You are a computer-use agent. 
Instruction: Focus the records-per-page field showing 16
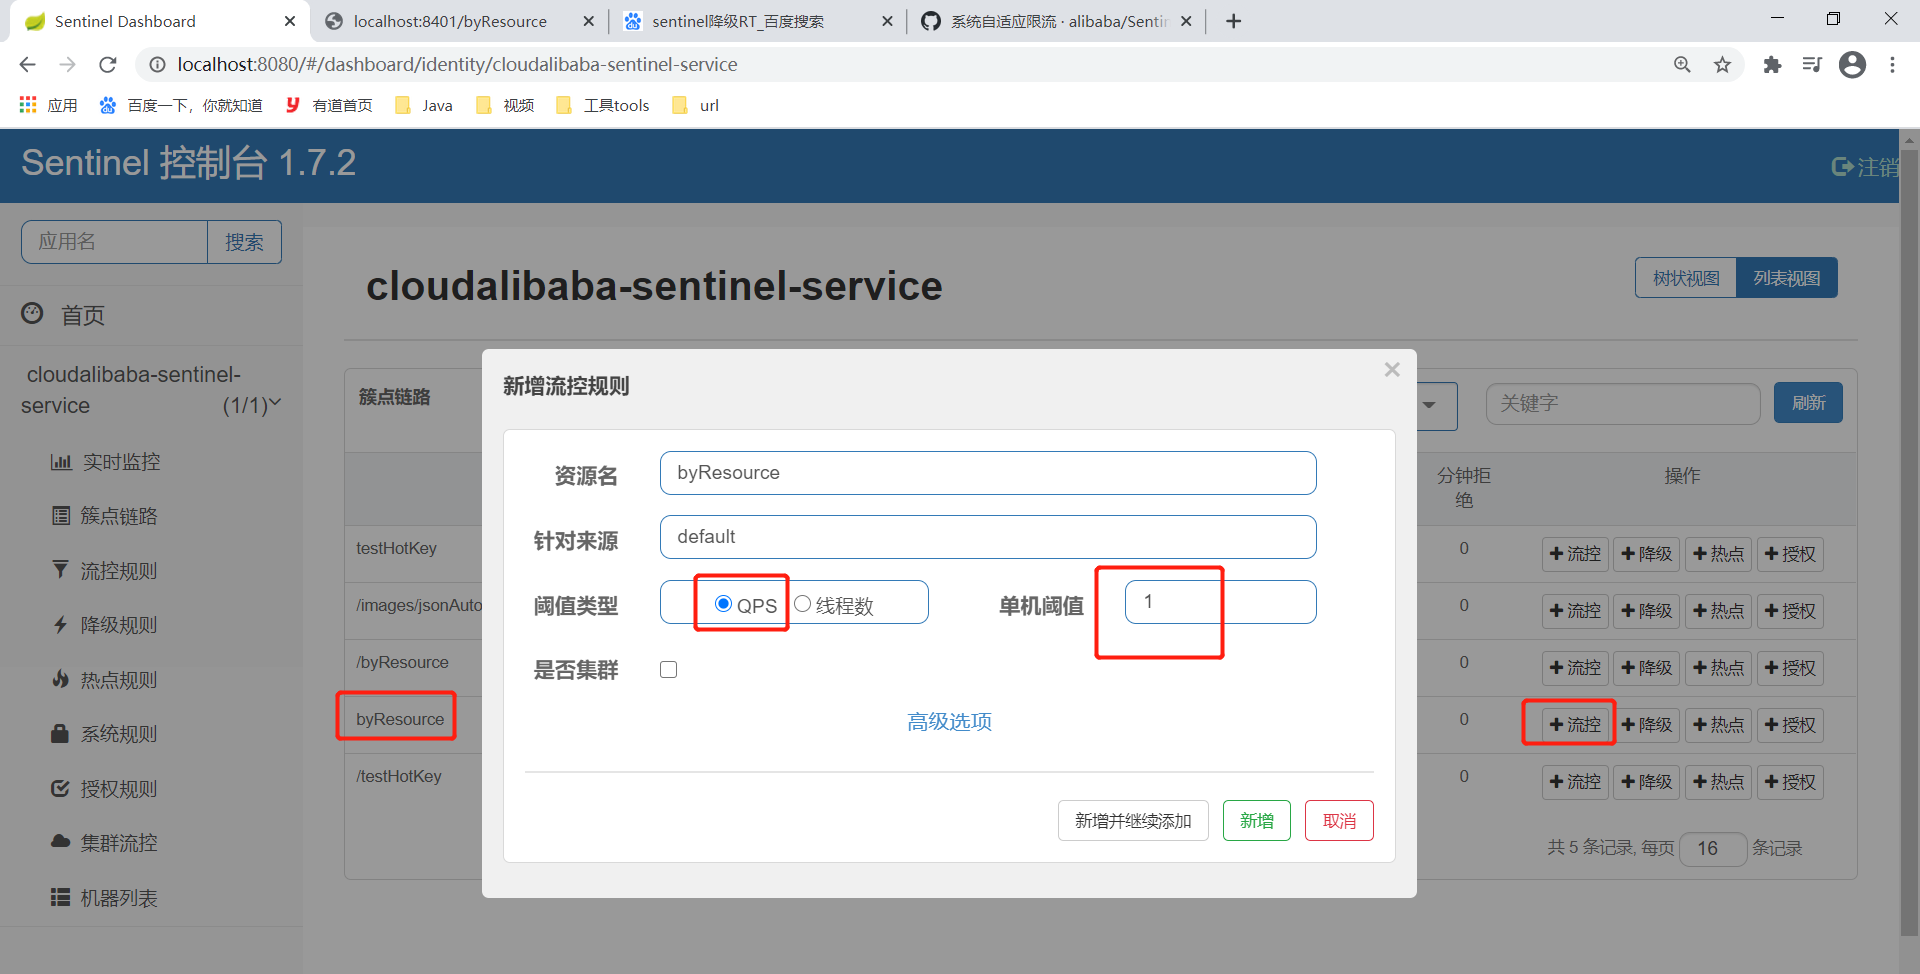pos(1713,848)
